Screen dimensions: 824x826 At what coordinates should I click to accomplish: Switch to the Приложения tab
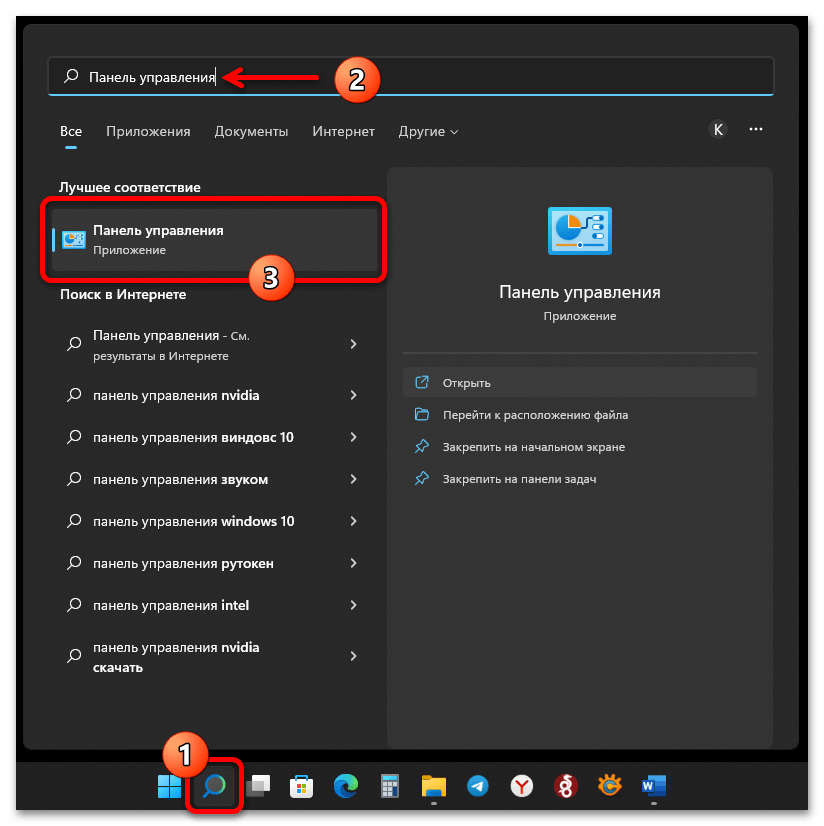tap(148, 132)
